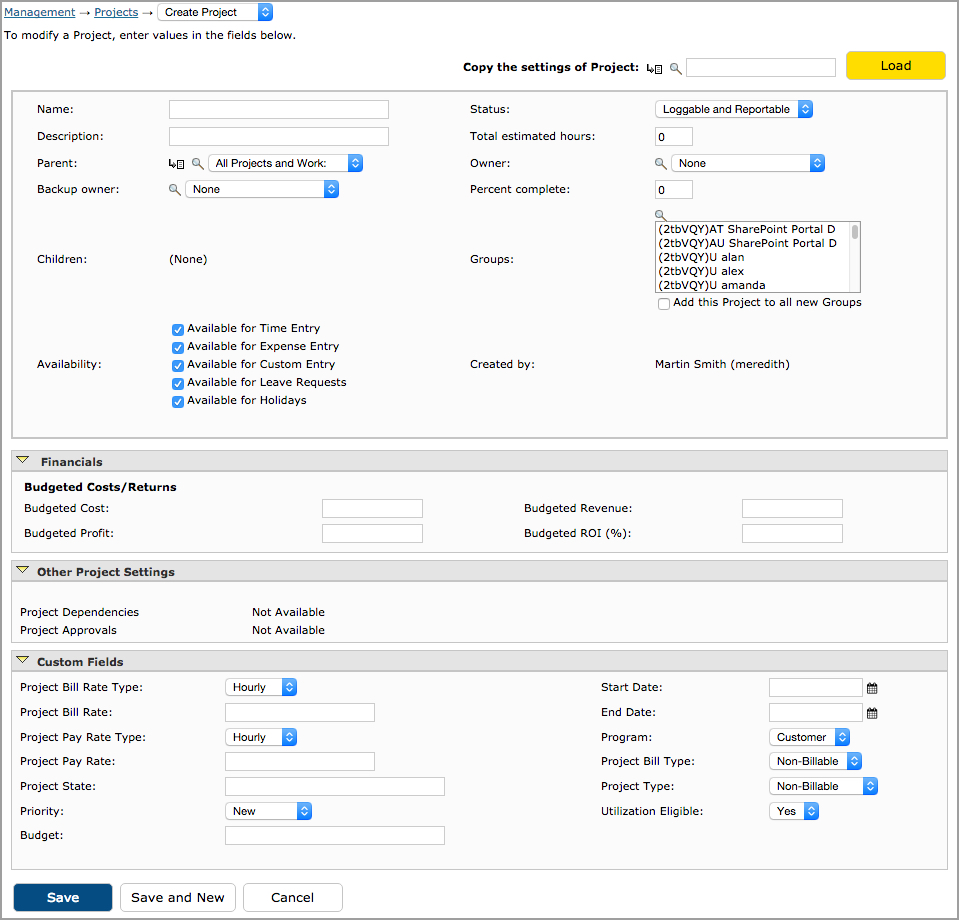The height and width of the screenshot is (920, 959).
Task: Go to Management breadcrumb link
Action: 40,12
